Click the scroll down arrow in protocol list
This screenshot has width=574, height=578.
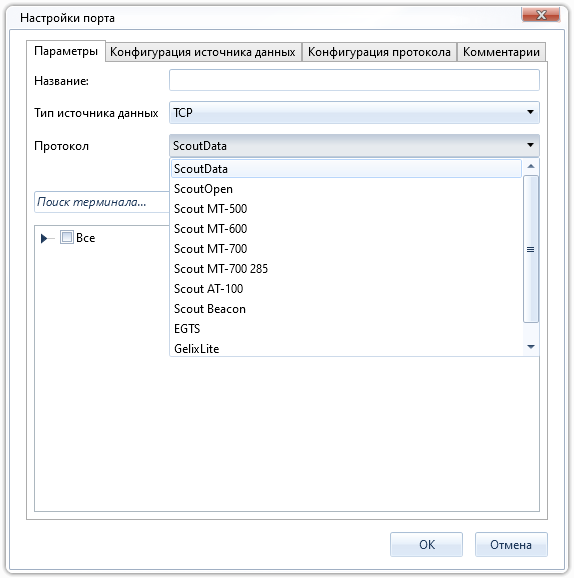click(530, 347)
